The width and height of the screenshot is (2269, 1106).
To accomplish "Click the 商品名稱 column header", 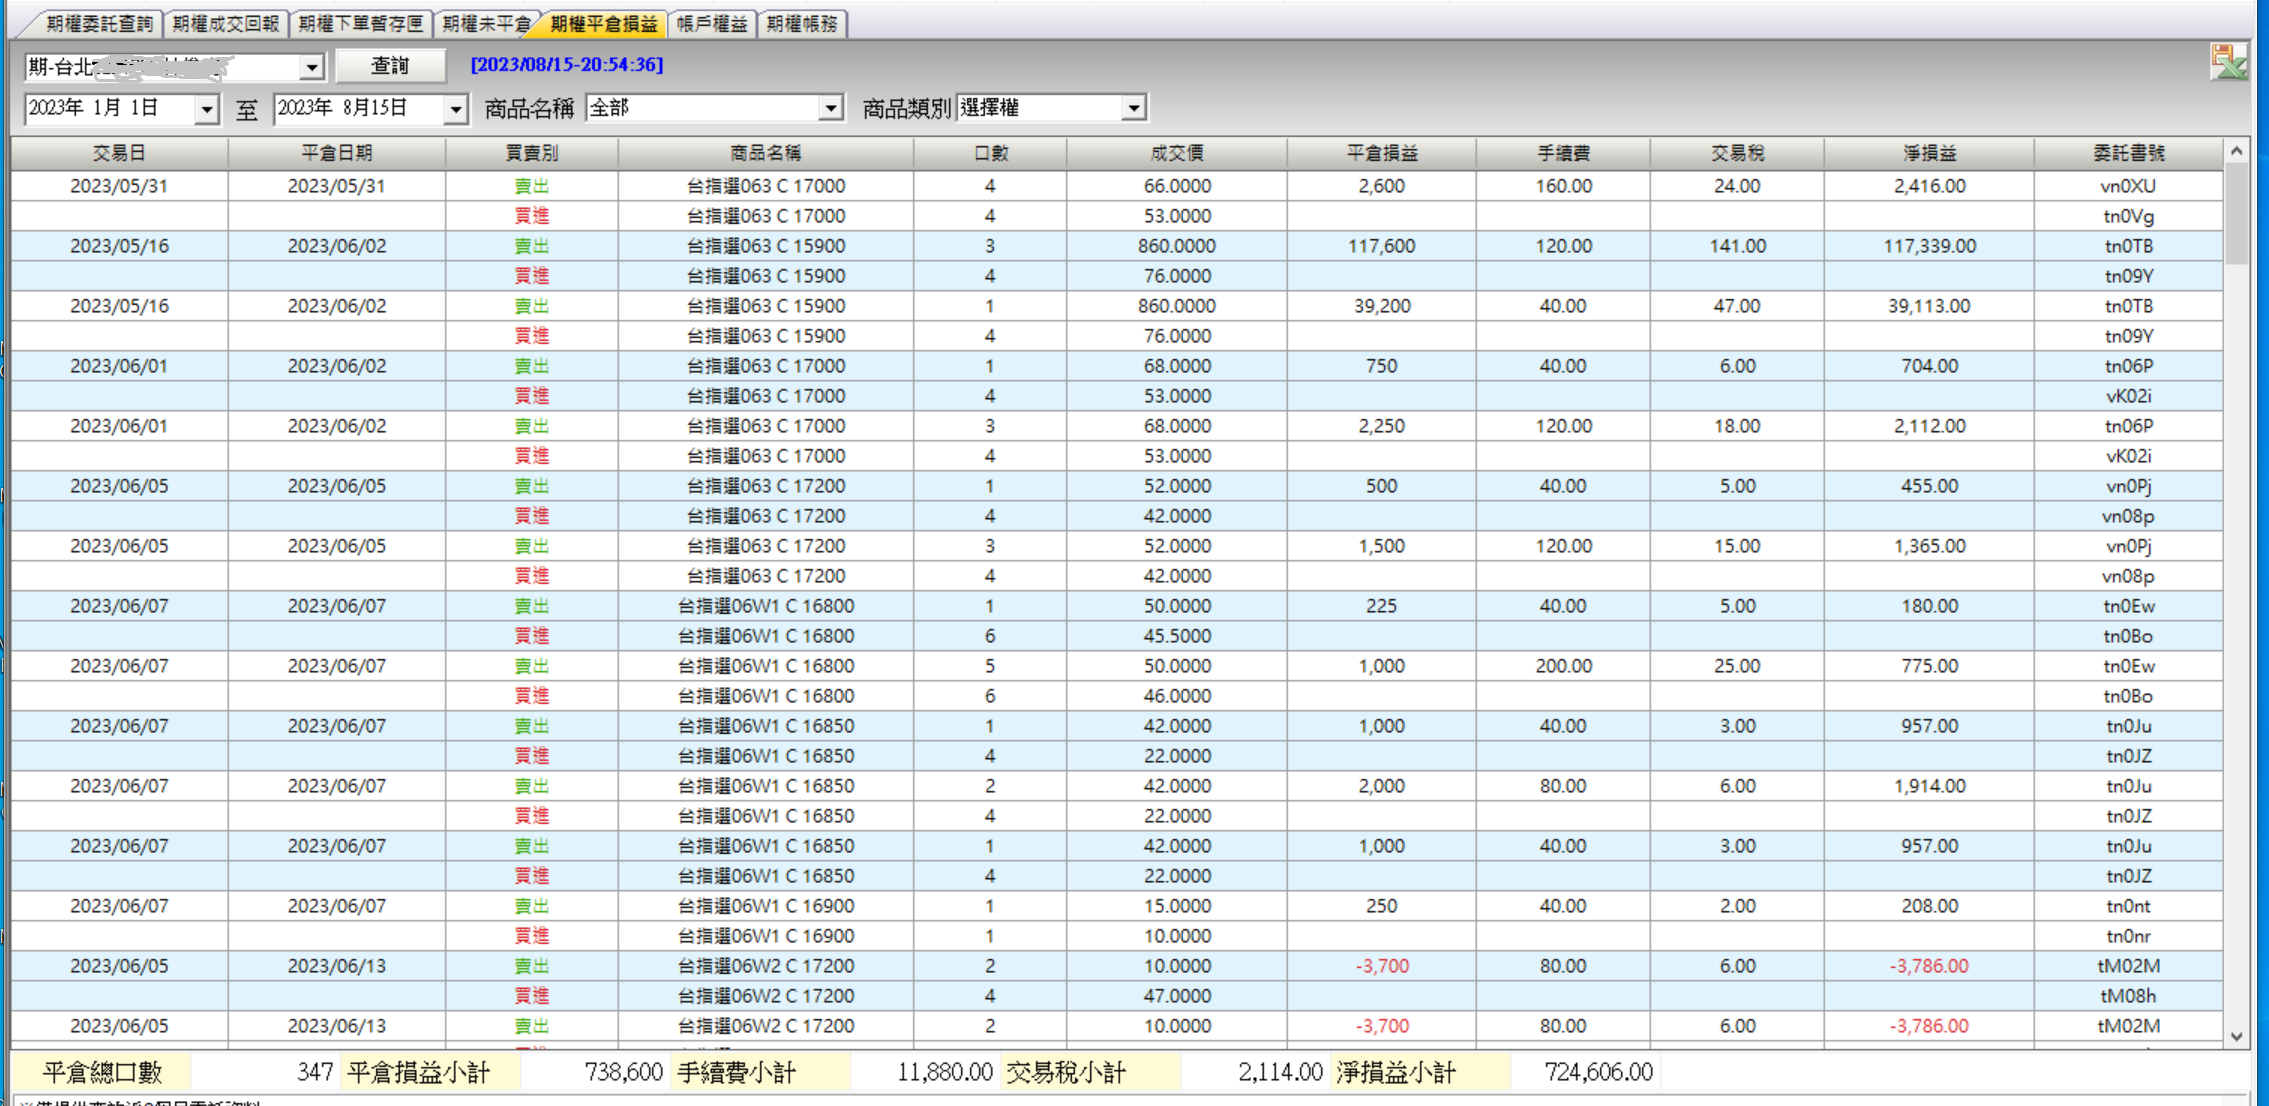I will [x=765, y=153].
